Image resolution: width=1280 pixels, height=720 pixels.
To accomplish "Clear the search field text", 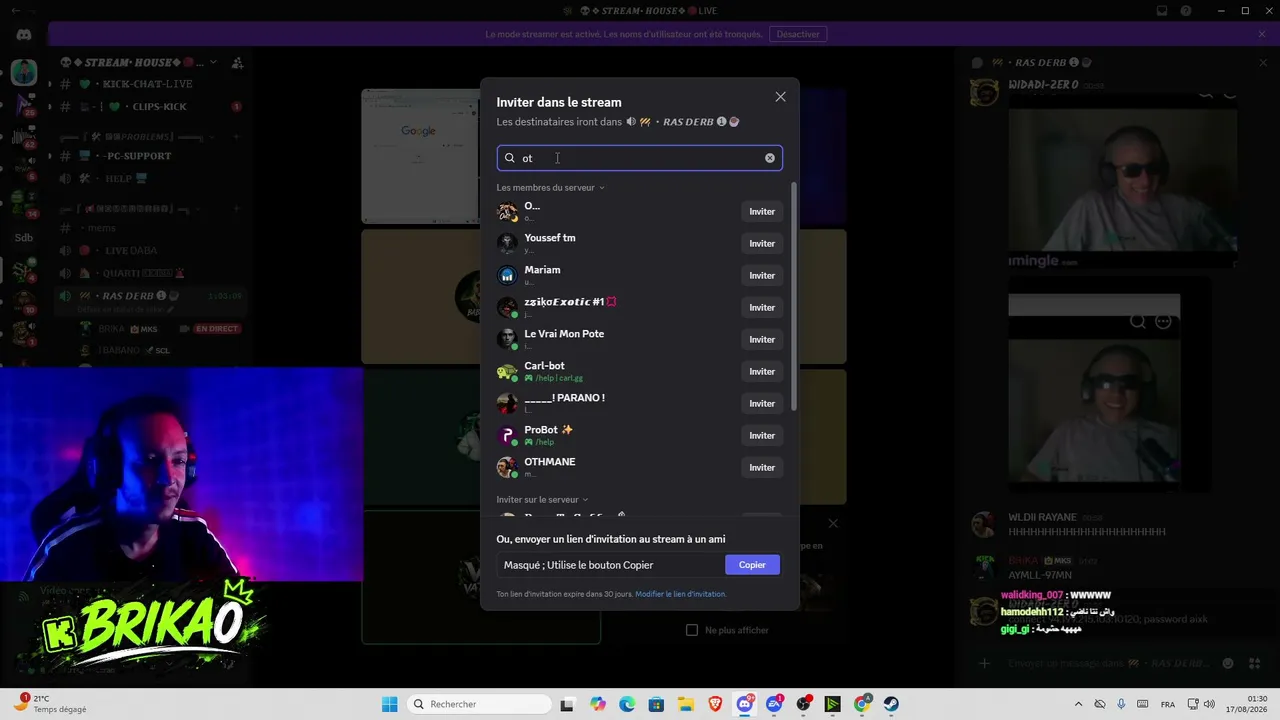I will (770, 158).
